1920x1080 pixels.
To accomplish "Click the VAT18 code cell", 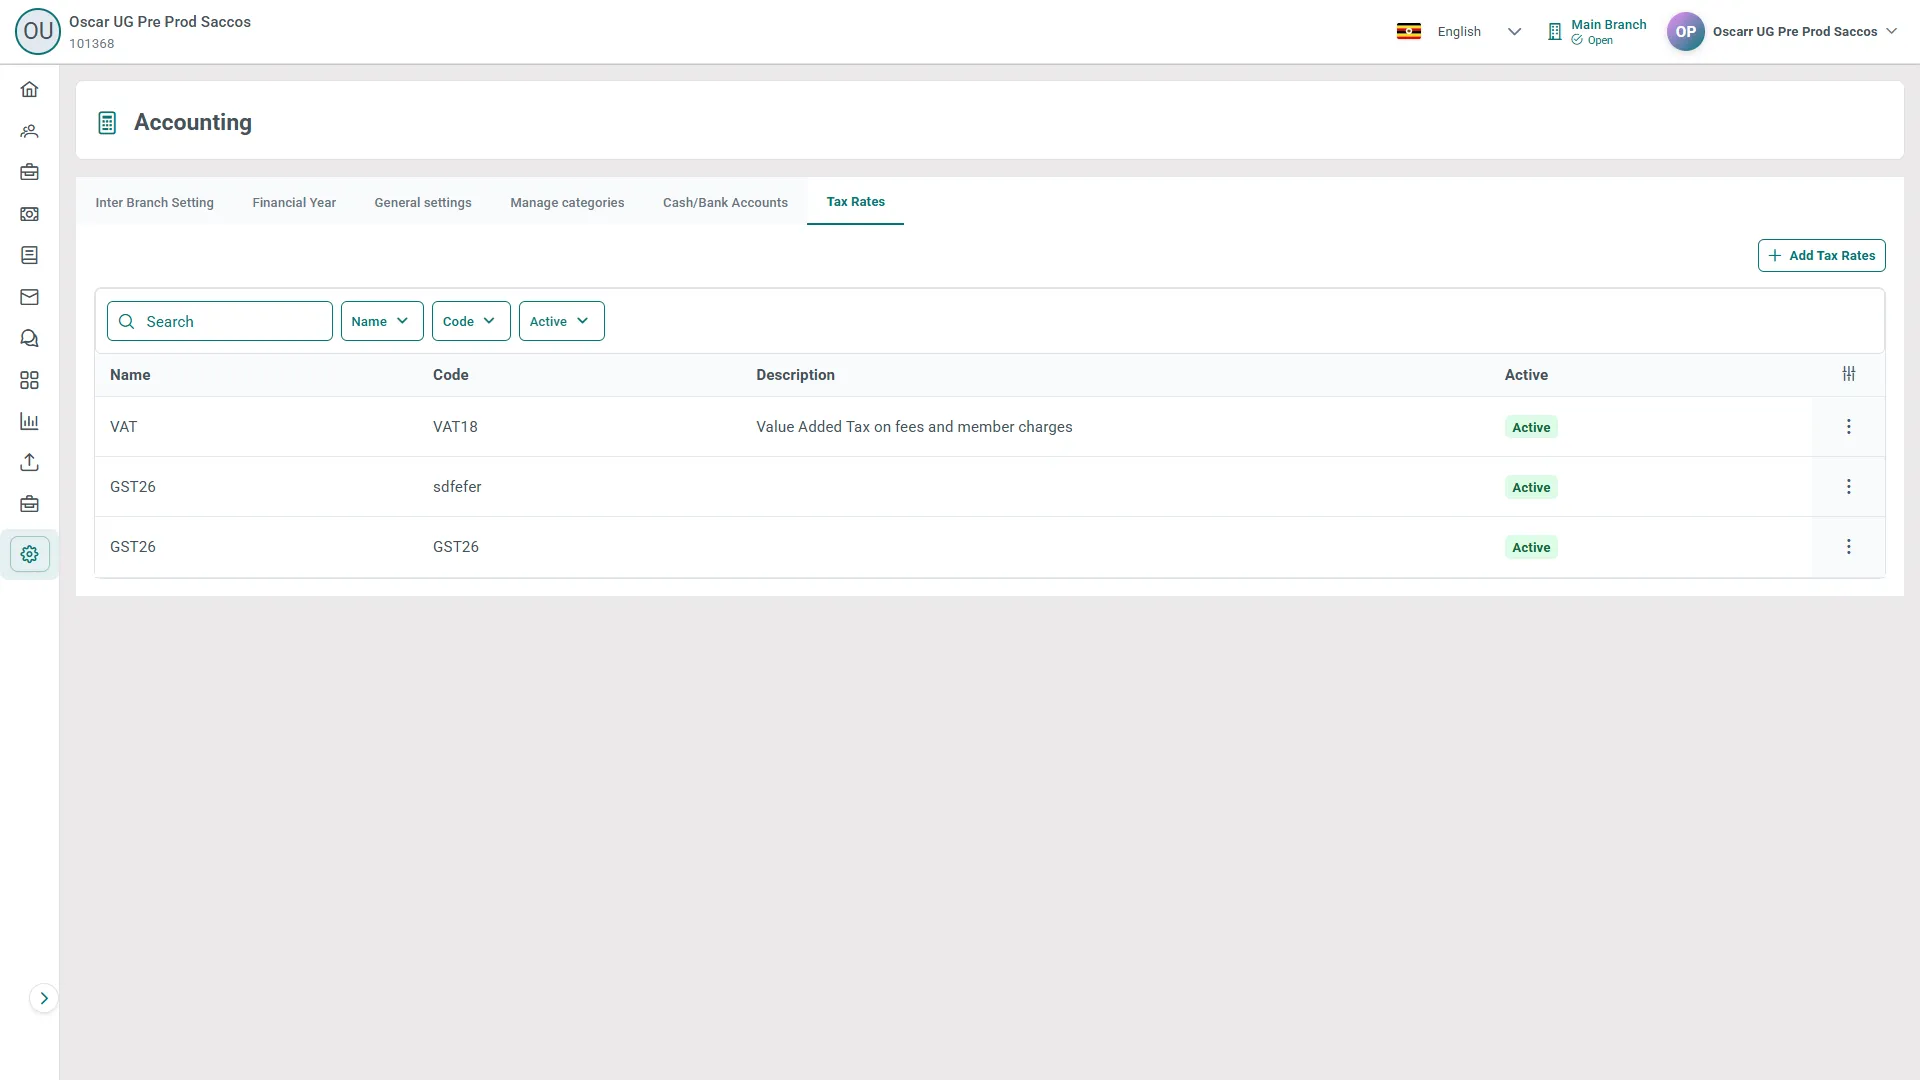I will click(455, 427).
